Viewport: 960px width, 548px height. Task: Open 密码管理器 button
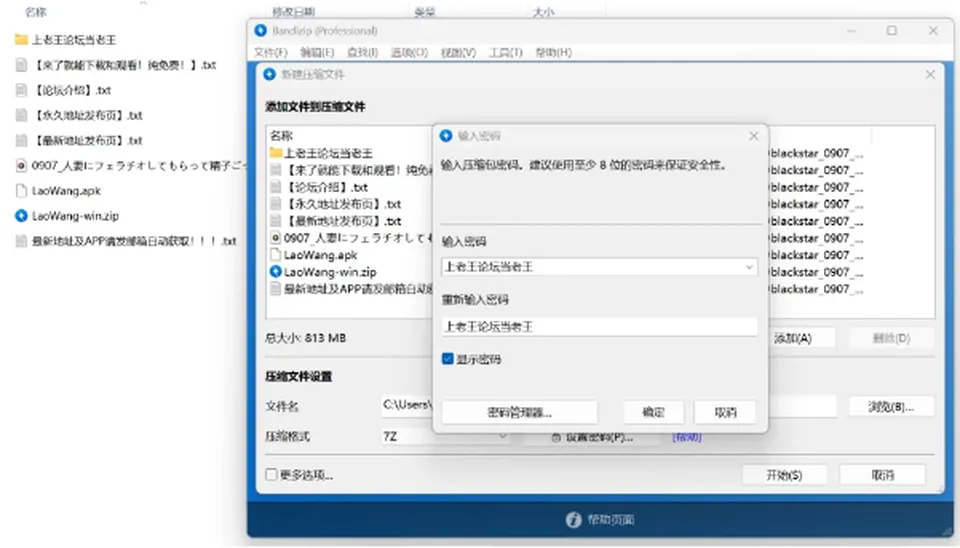[519, 412]
